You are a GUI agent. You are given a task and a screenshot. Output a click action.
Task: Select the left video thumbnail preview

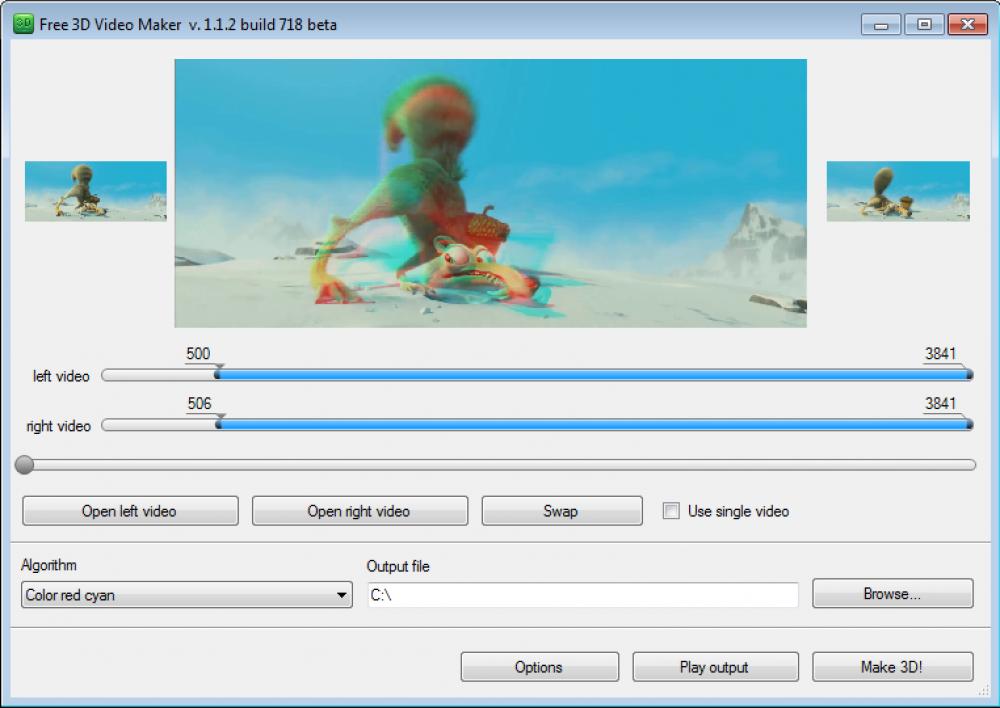click(95, 191)
